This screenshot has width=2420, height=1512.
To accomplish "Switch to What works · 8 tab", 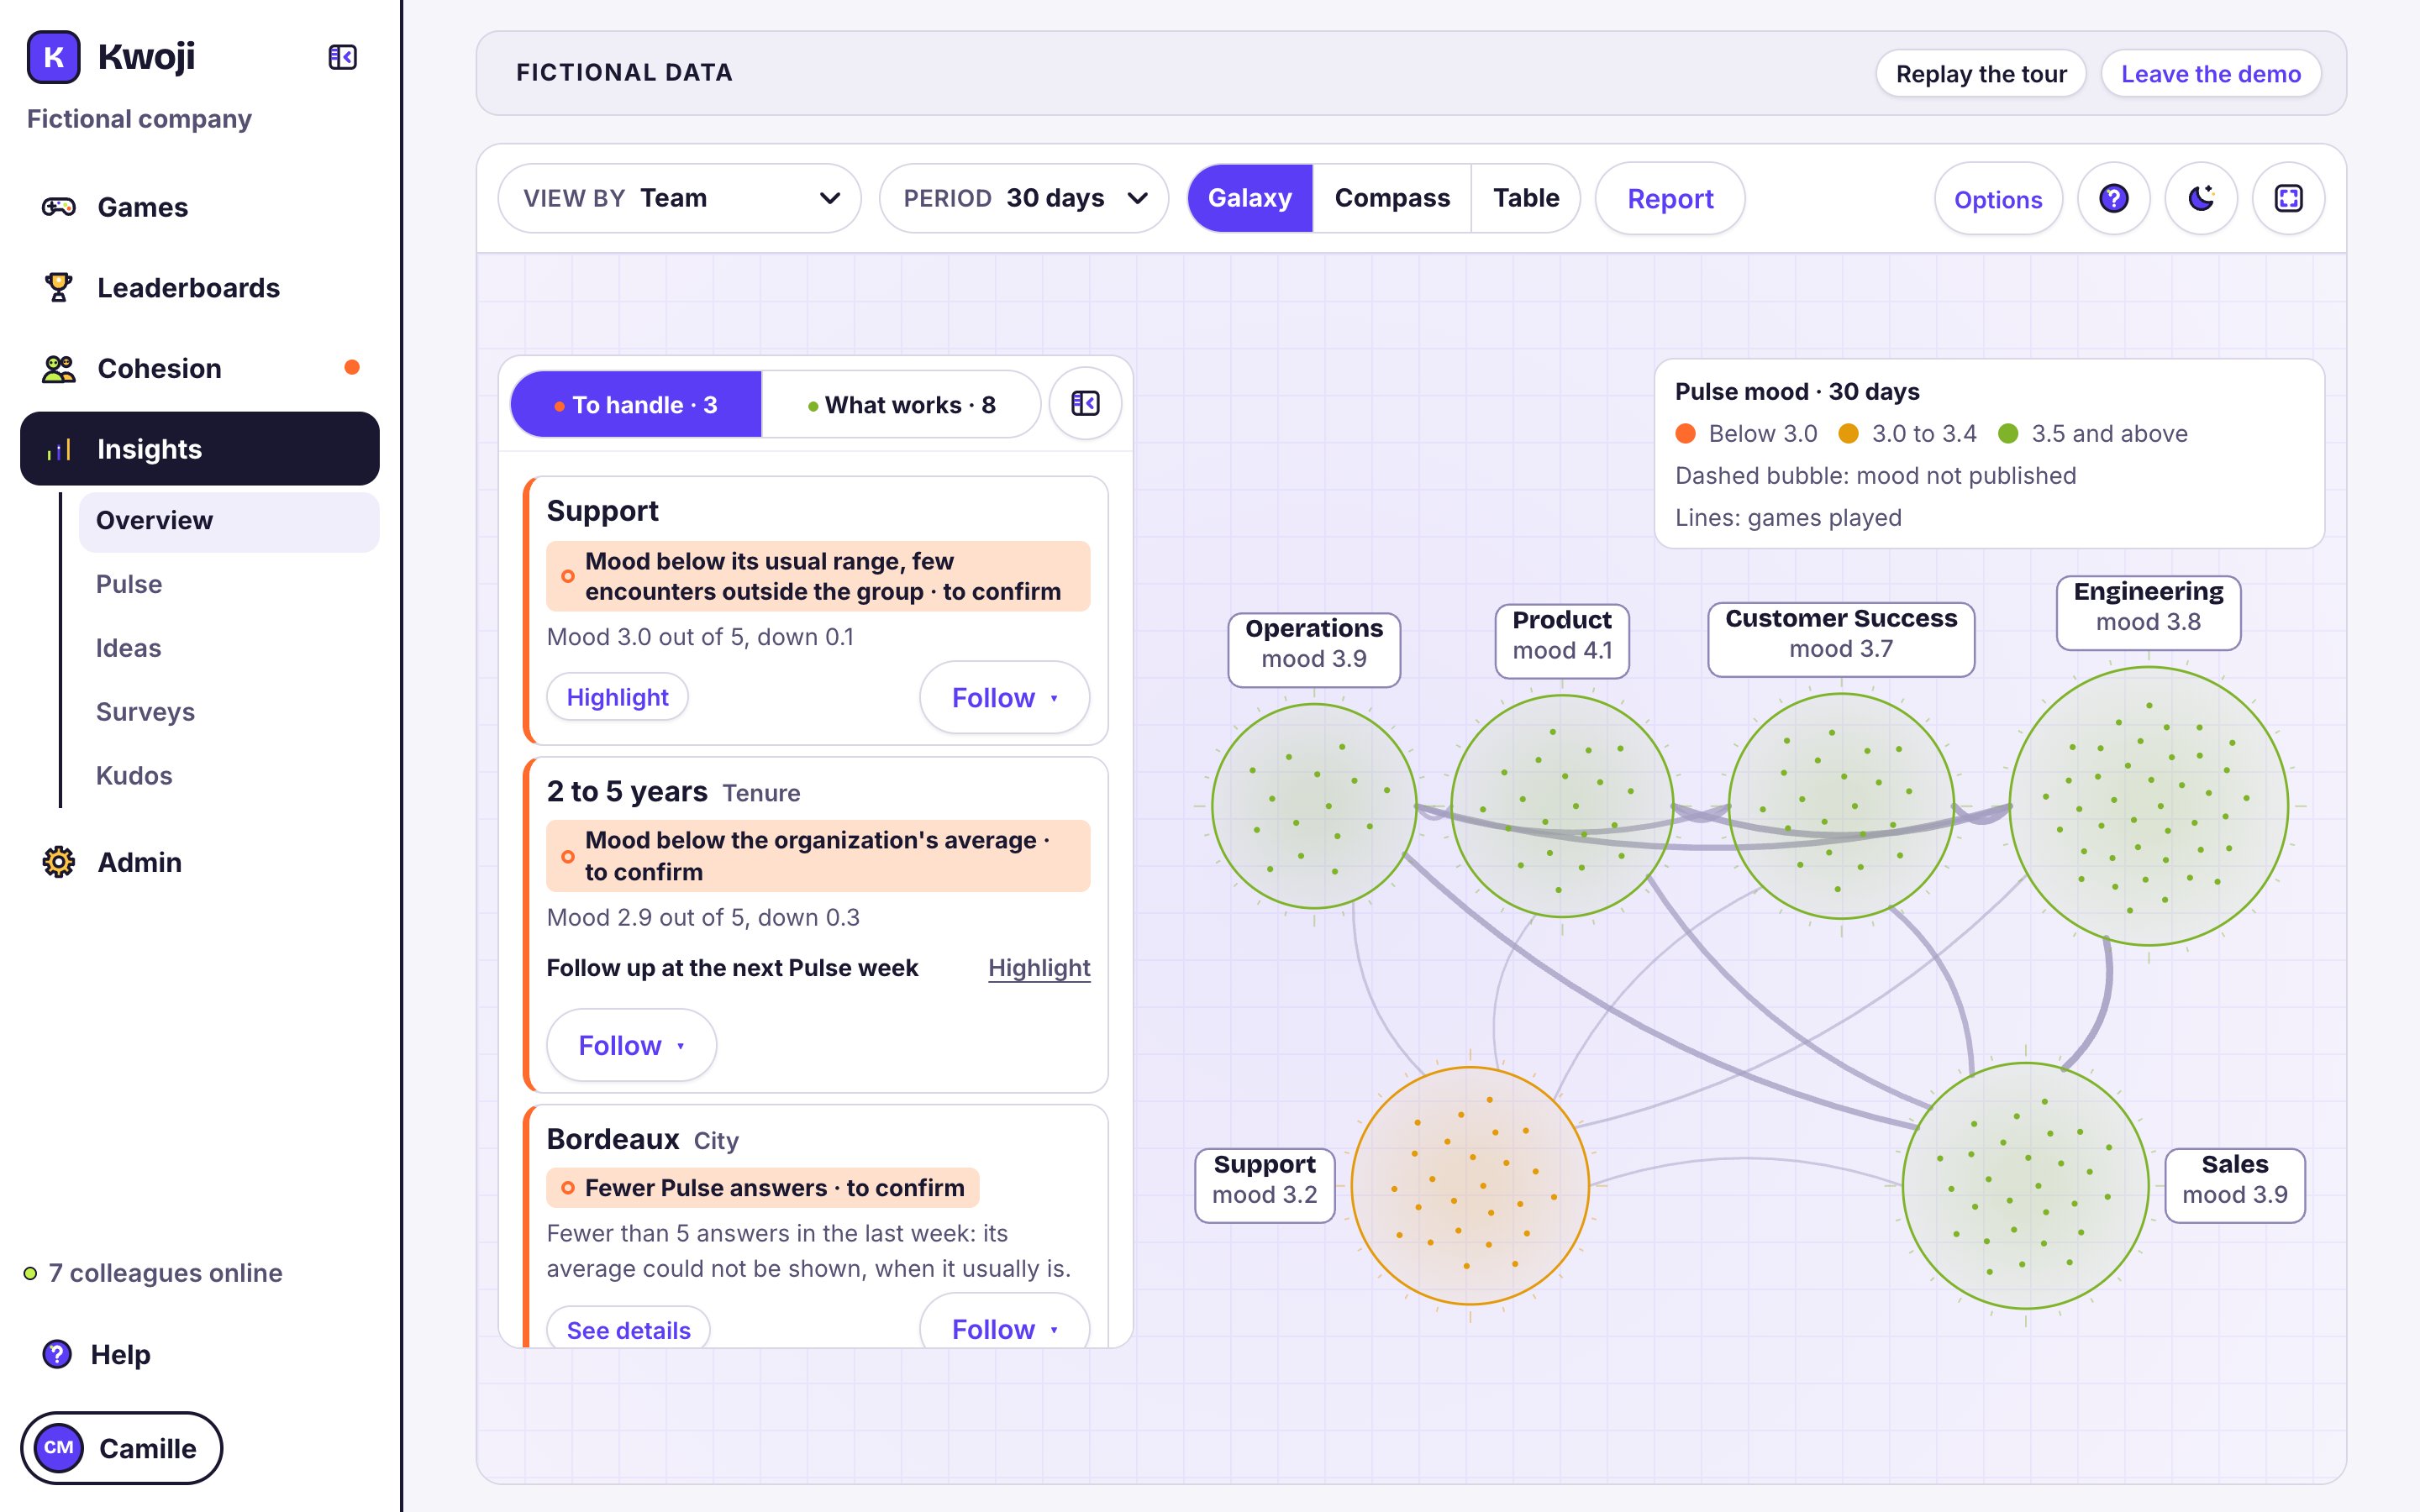I will pyautogui.click(x=901, y=404).
